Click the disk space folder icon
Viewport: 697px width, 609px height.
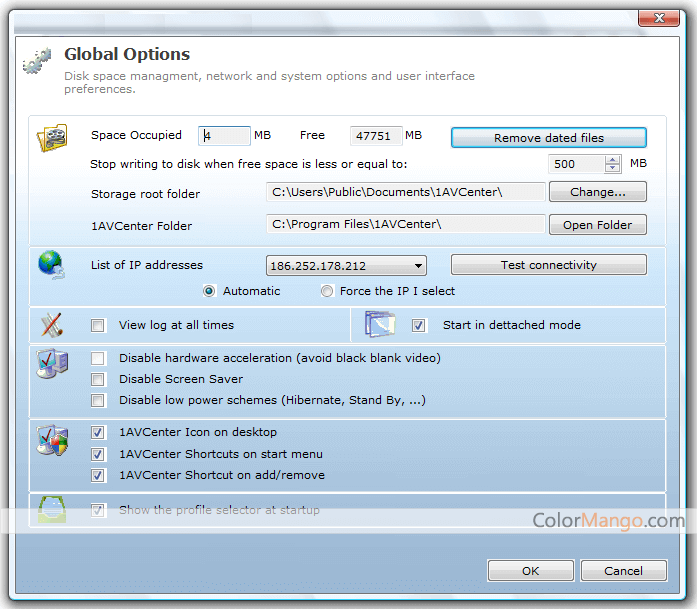51,138
